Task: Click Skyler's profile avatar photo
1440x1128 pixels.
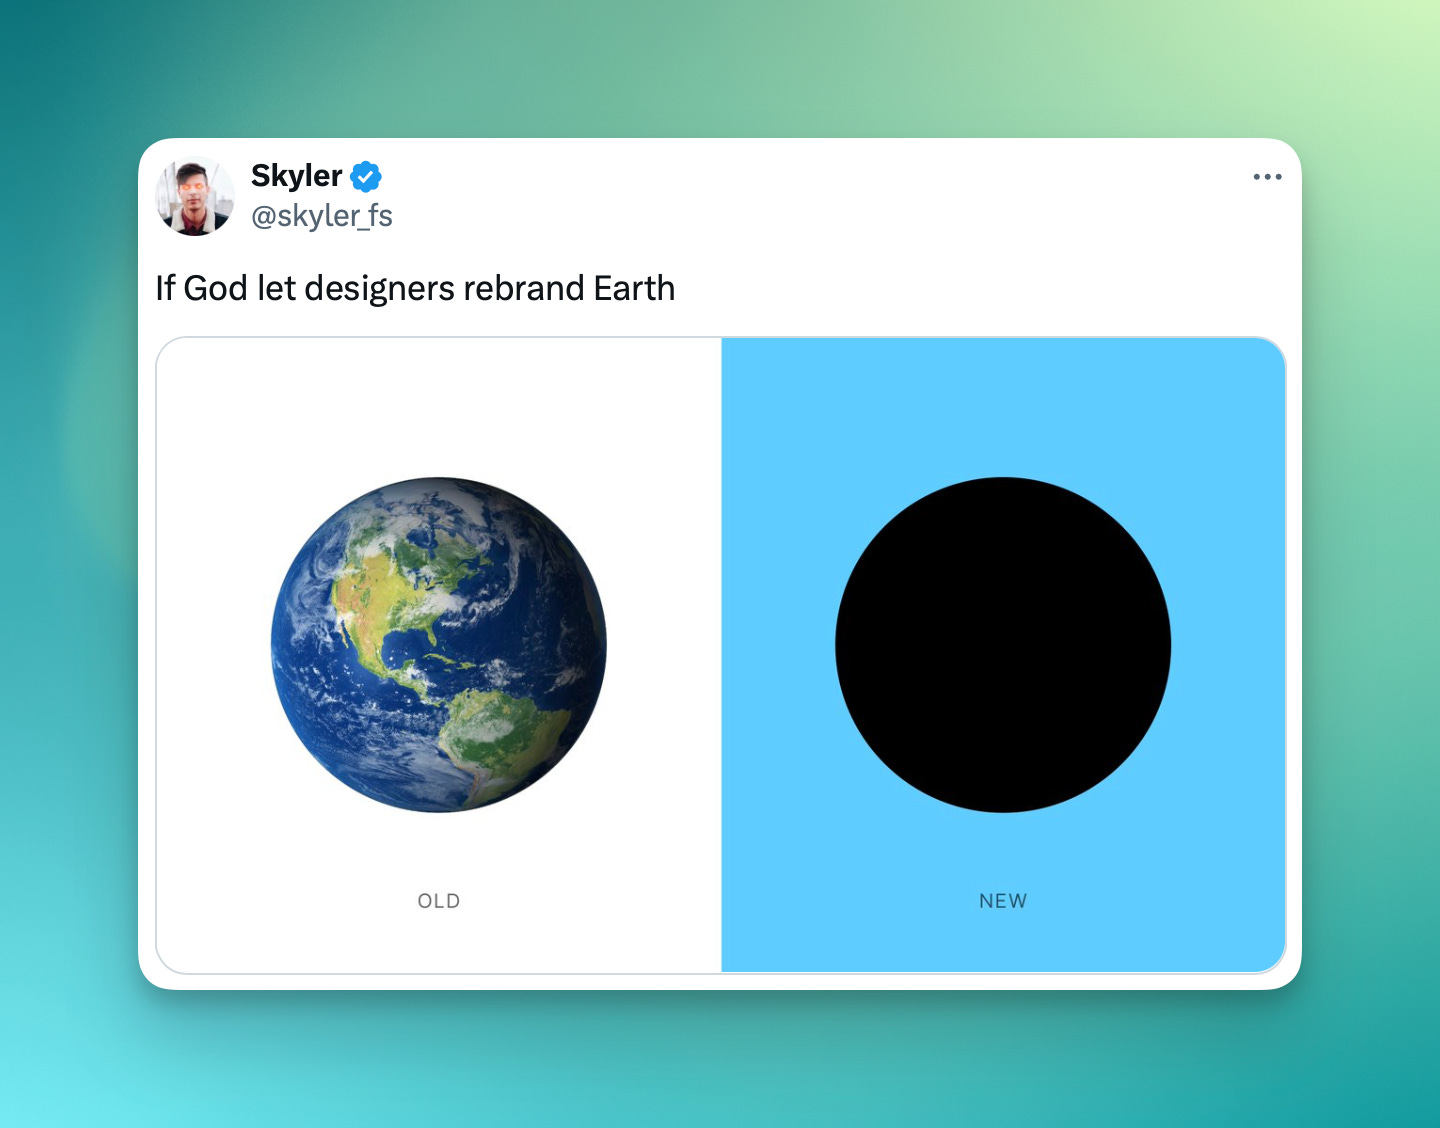Action: click(x=195, y=196)
